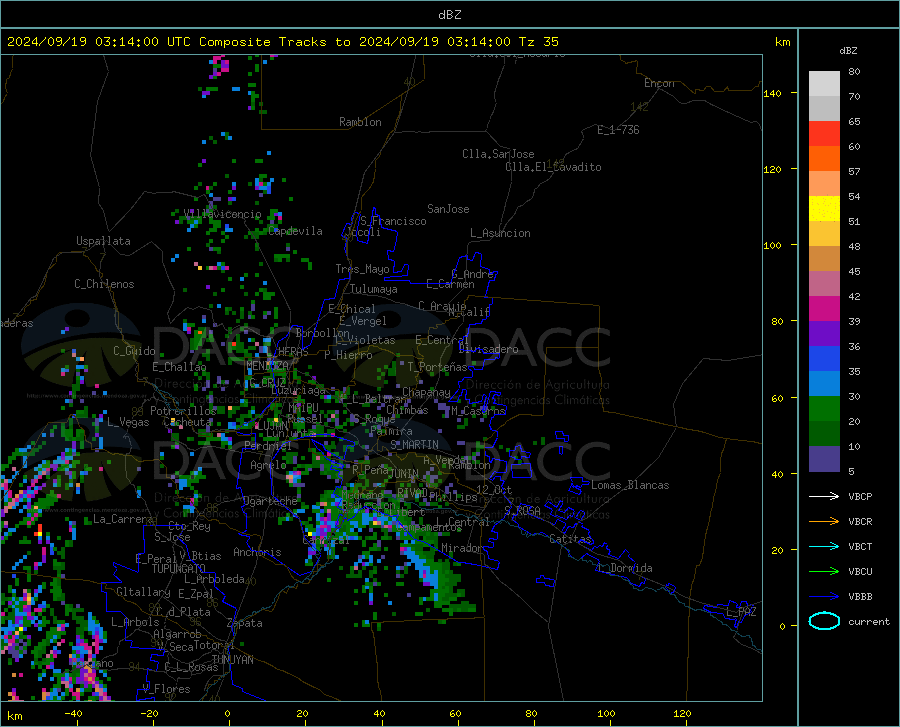Pick the dark orange 57-60 dBZ swatch

click(x=824, y=158)
